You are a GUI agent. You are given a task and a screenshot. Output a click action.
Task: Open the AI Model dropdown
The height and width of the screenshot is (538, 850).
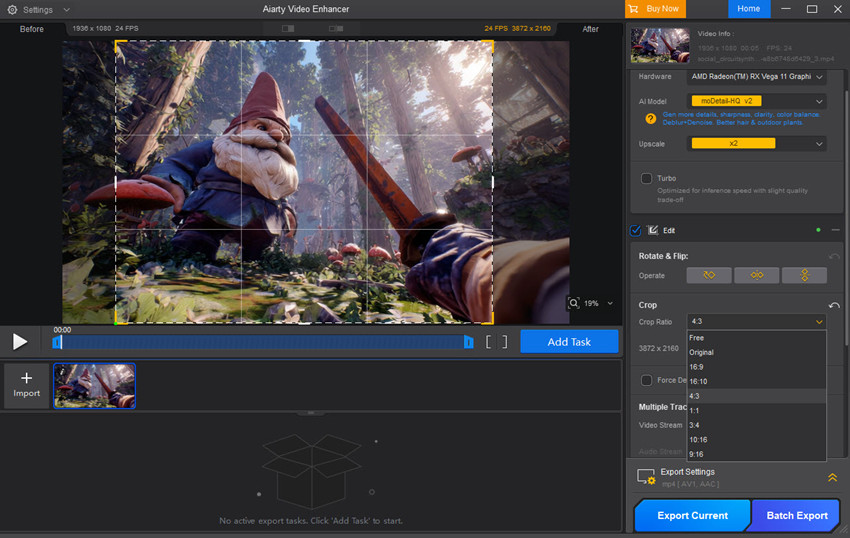(x=757, y=101)
